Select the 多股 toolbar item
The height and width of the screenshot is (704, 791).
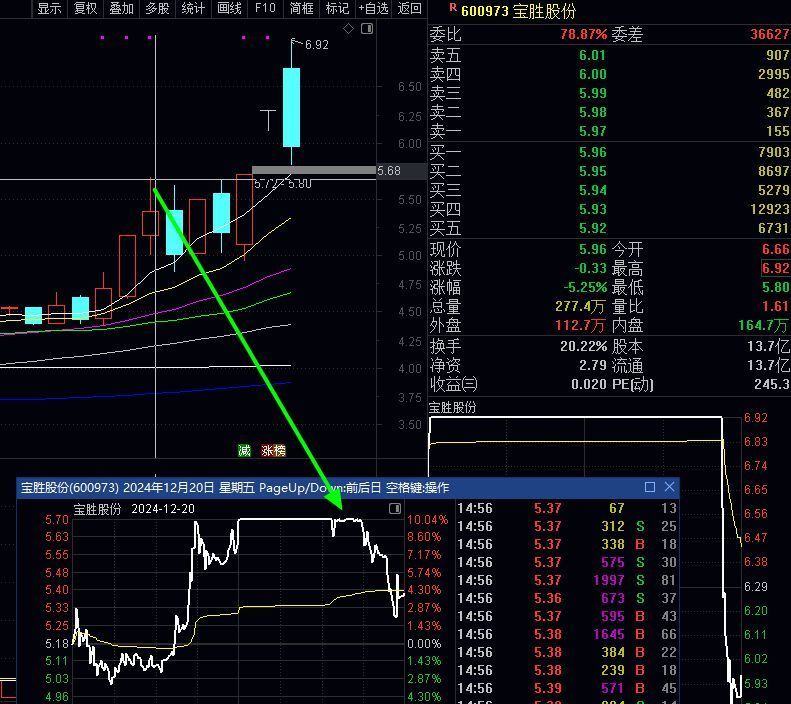[x=157, y=8]
